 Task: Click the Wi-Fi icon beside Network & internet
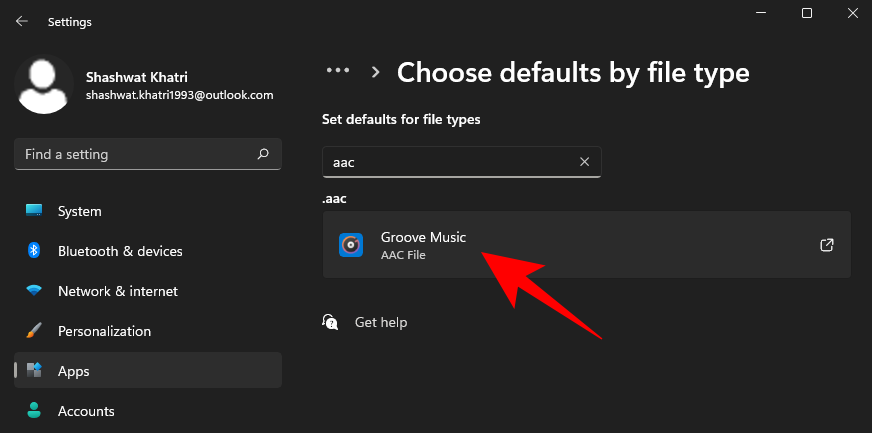click(34, 291)
